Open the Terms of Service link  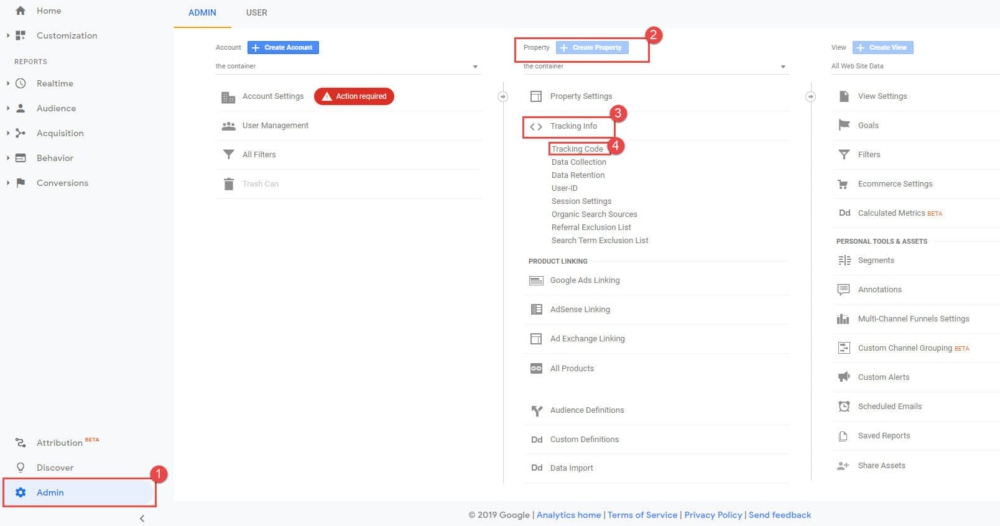(642, 515)
